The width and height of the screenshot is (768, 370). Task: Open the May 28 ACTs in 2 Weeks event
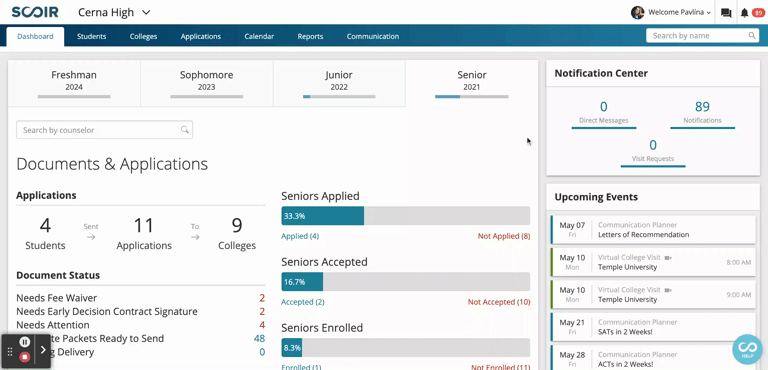pos(653,358)
